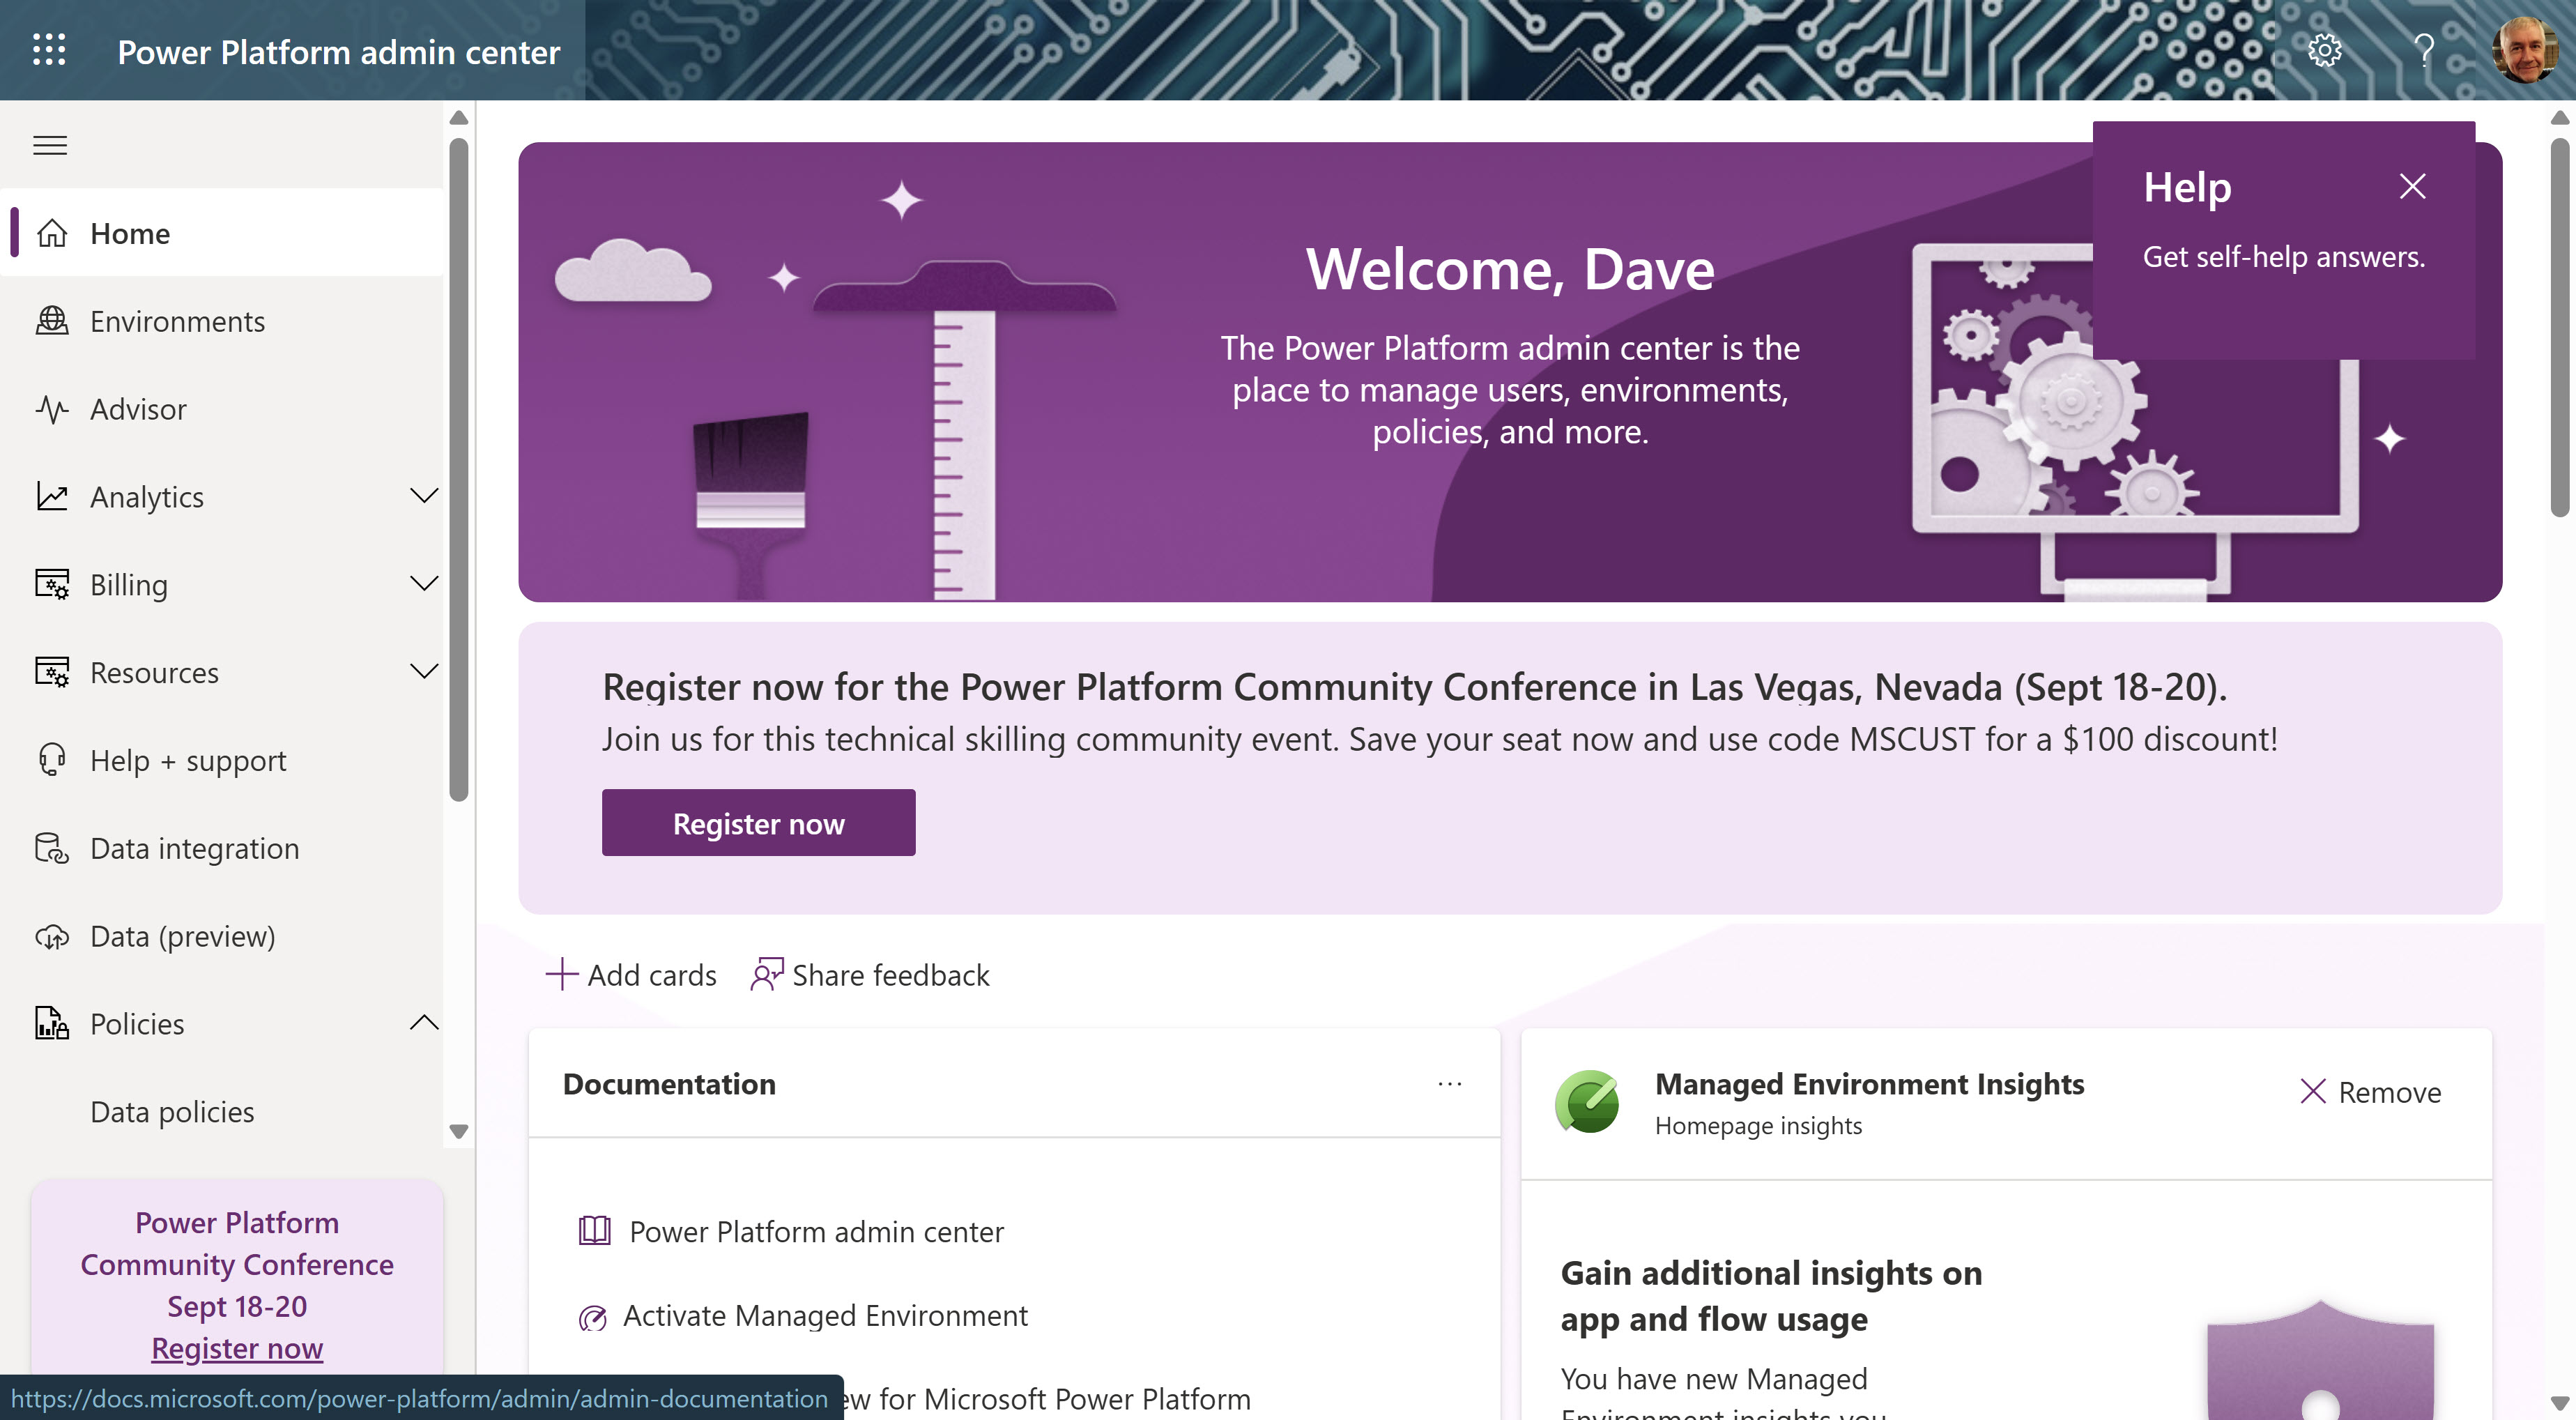Click main page scrollbar up arrow
Viewport: 2576px width, 1420px height.
pyautogui.click(x=2560, y=118)
